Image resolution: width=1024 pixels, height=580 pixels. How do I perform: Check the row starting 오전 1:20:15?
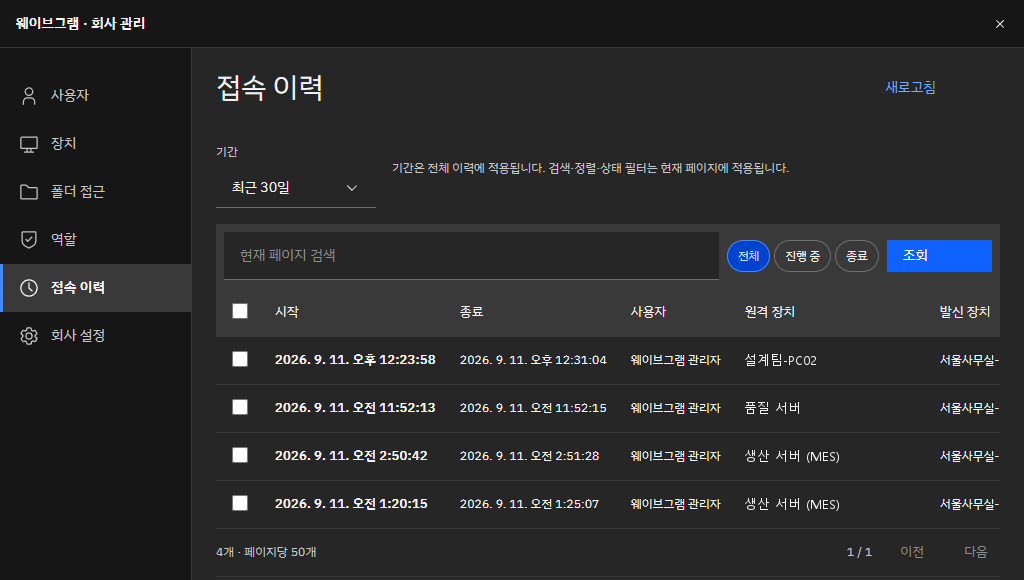click(240, 503)
